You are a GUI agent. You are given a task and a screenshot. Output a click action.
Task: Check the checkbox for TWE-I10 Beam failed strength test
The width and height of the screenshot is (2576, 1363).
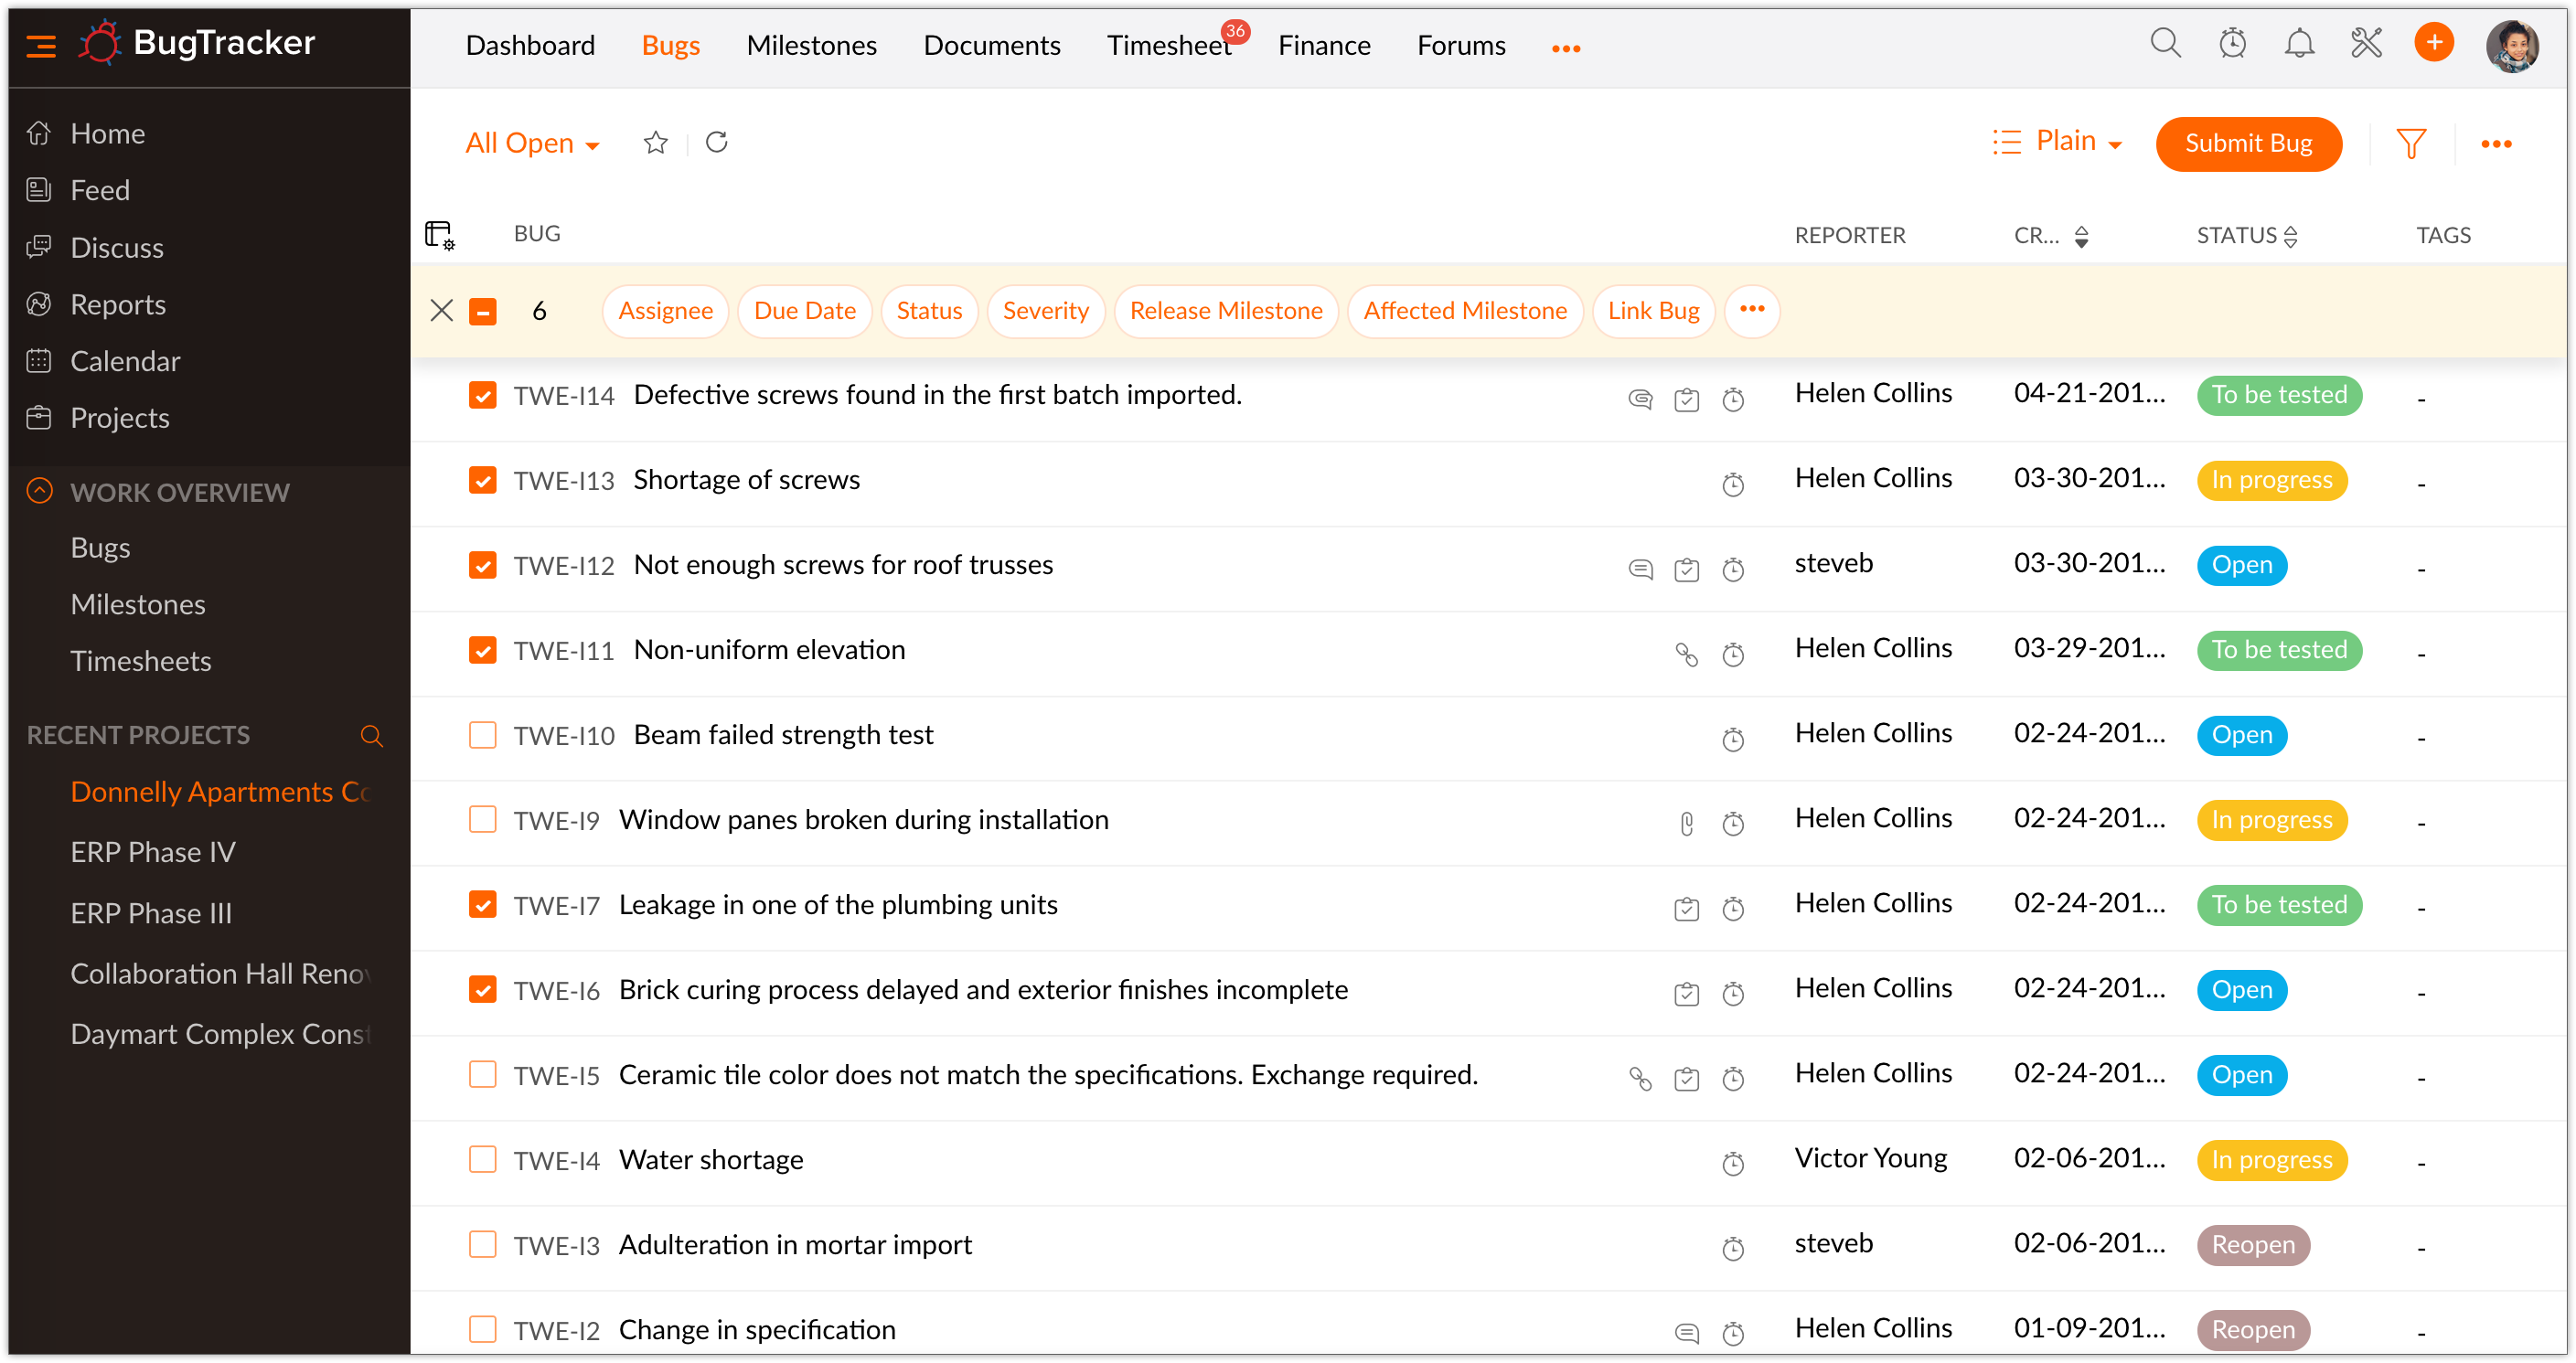483,734
